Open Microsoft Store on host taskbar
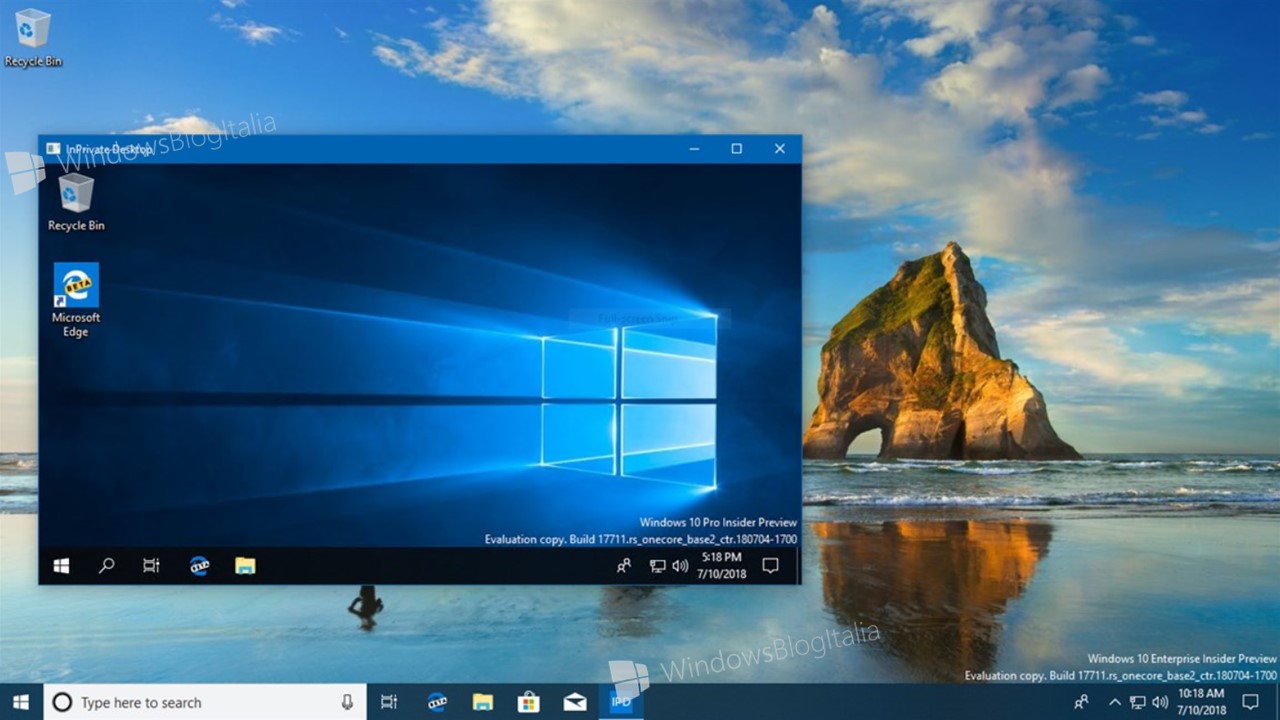This screenshot has width=1280, height=720. point(529,702)
